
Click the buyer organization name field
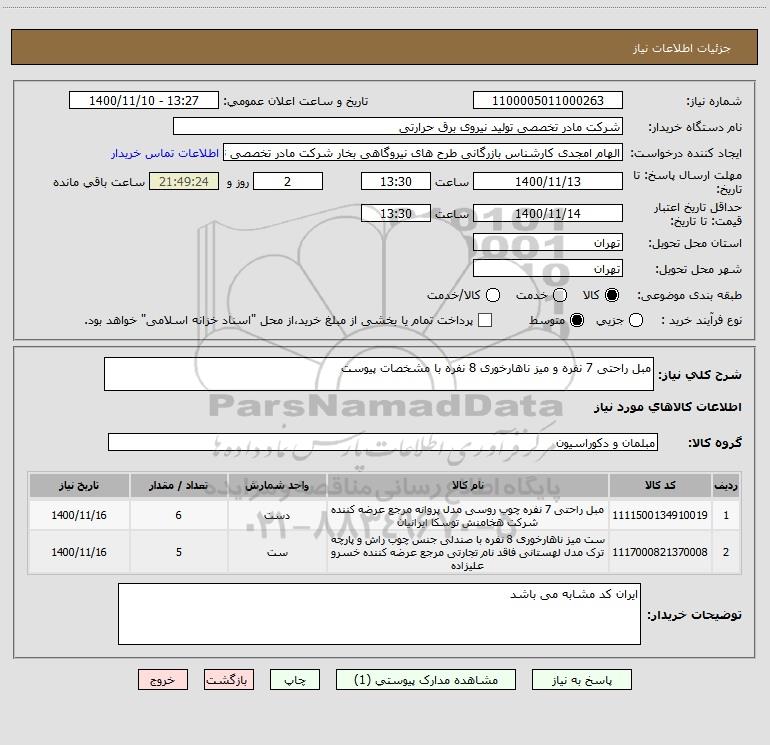pyautogui.click(x=398, y=127)
